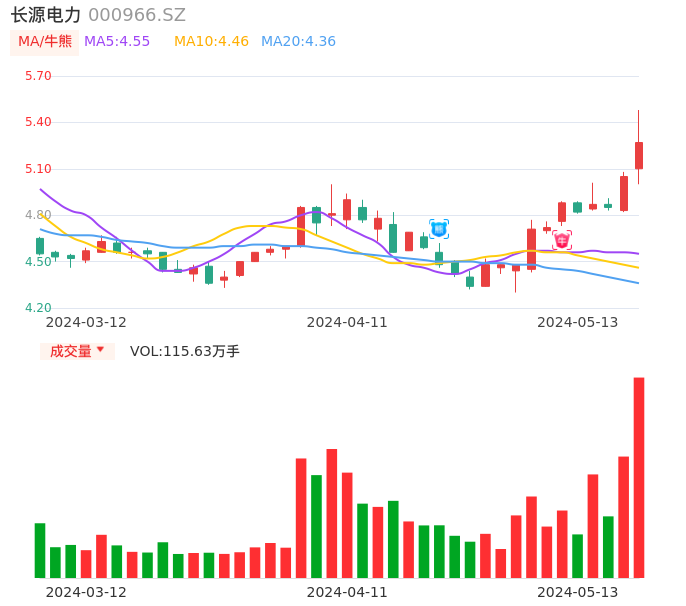Click the MA5:4.55 legend label
Screen dimensions: 686x606
pos(117,42)
